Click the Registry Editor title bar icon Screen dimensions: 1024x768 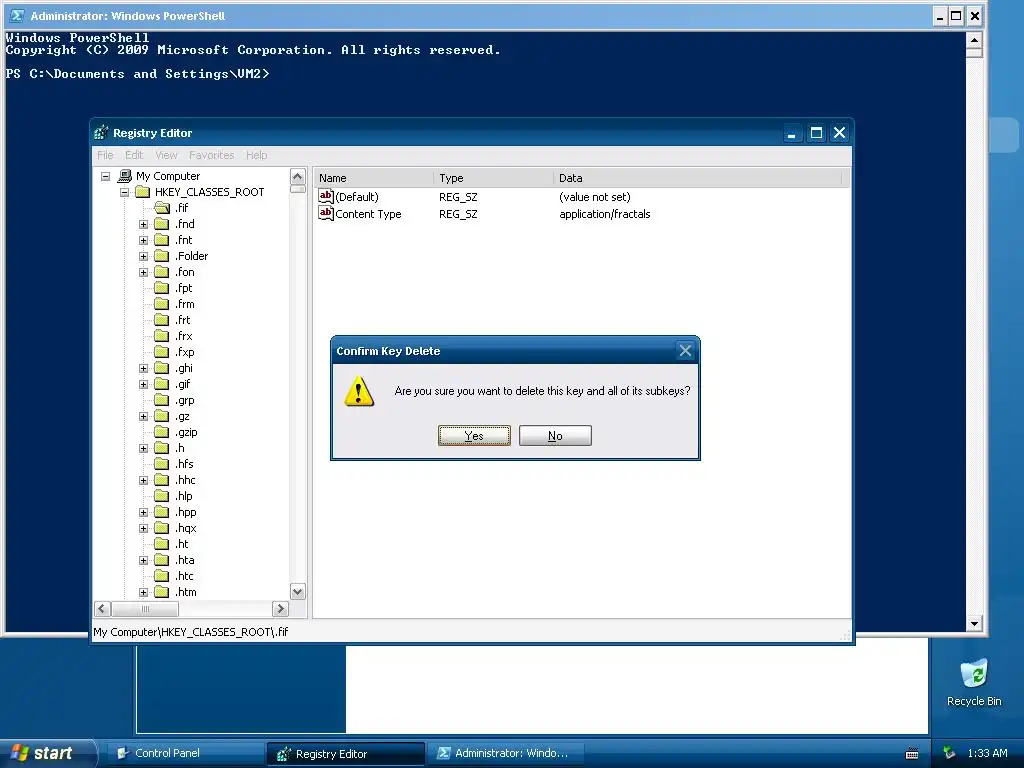[101, 133]
